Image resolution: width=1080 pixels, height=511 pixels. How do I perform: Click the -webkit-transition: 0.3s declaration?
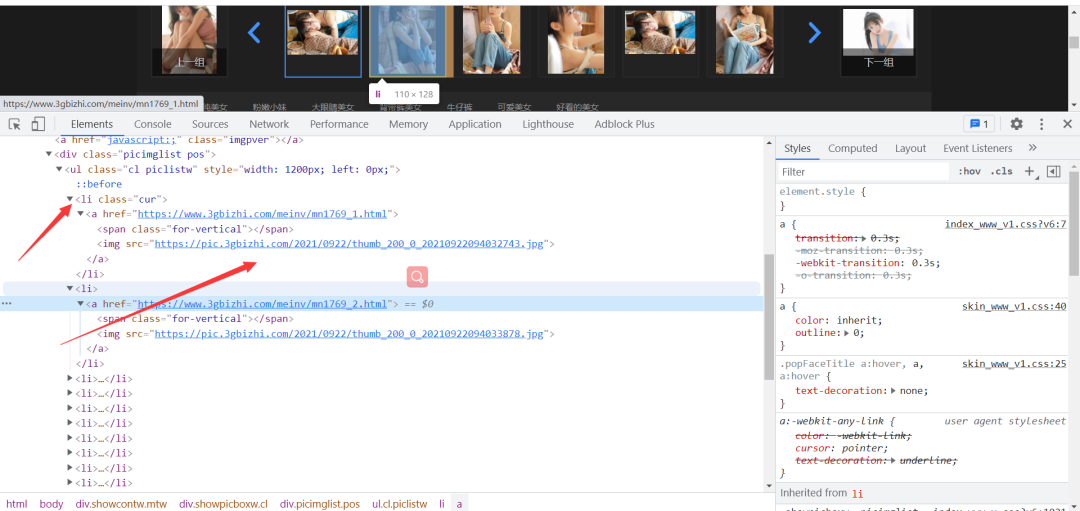pyautogui.click(x=867, y=262)
